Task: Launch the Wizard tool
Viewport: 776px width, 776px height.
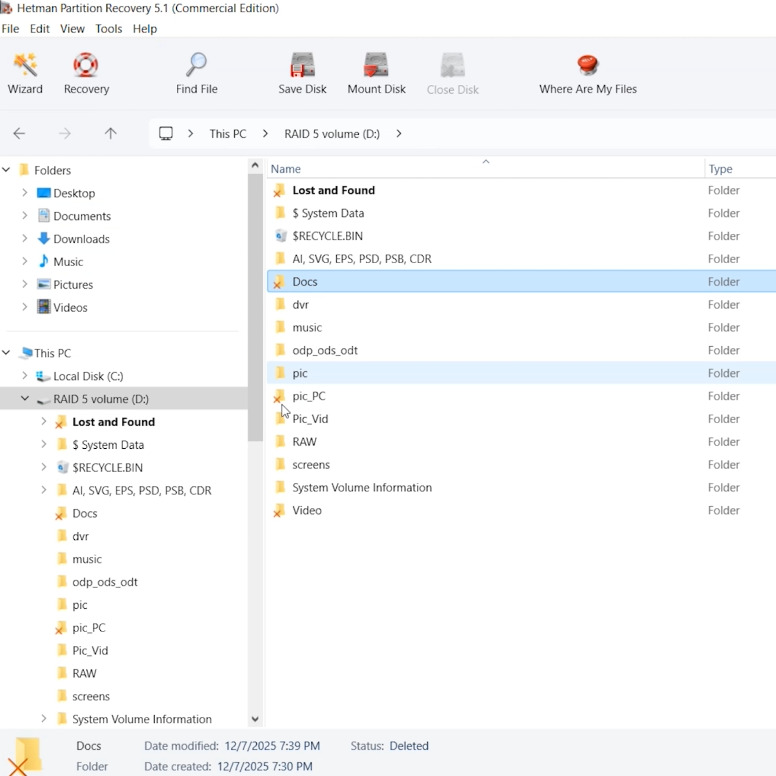Action: (x=25, y=73)
